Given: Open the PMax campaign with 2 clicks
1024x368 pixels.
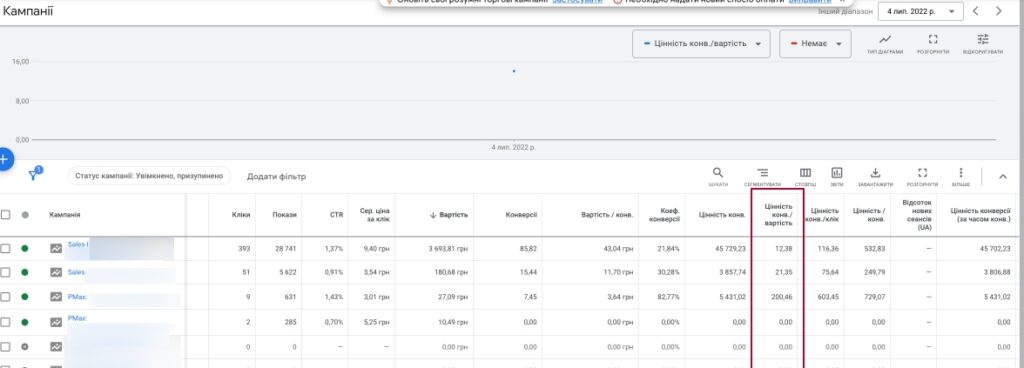Looking at the screenshot, I should click(78, 318).
